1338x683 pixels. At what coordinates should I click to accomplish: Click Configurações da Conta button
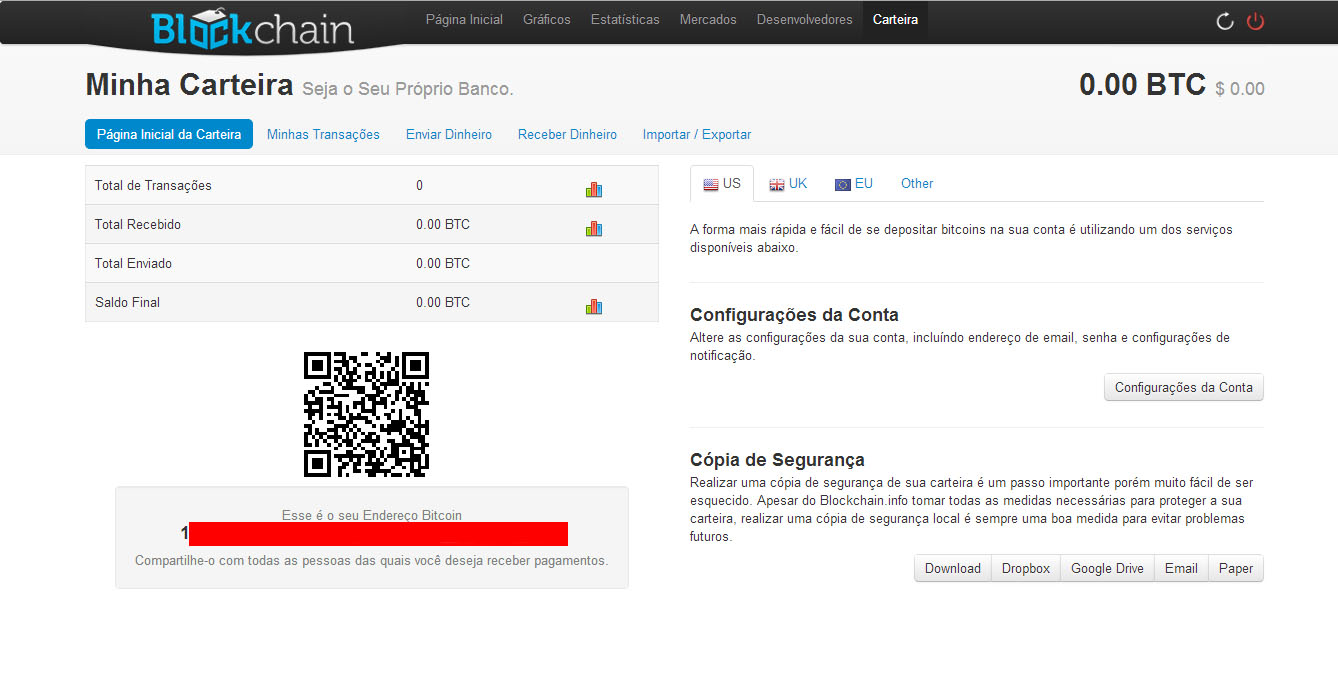tap(1184, 387)
